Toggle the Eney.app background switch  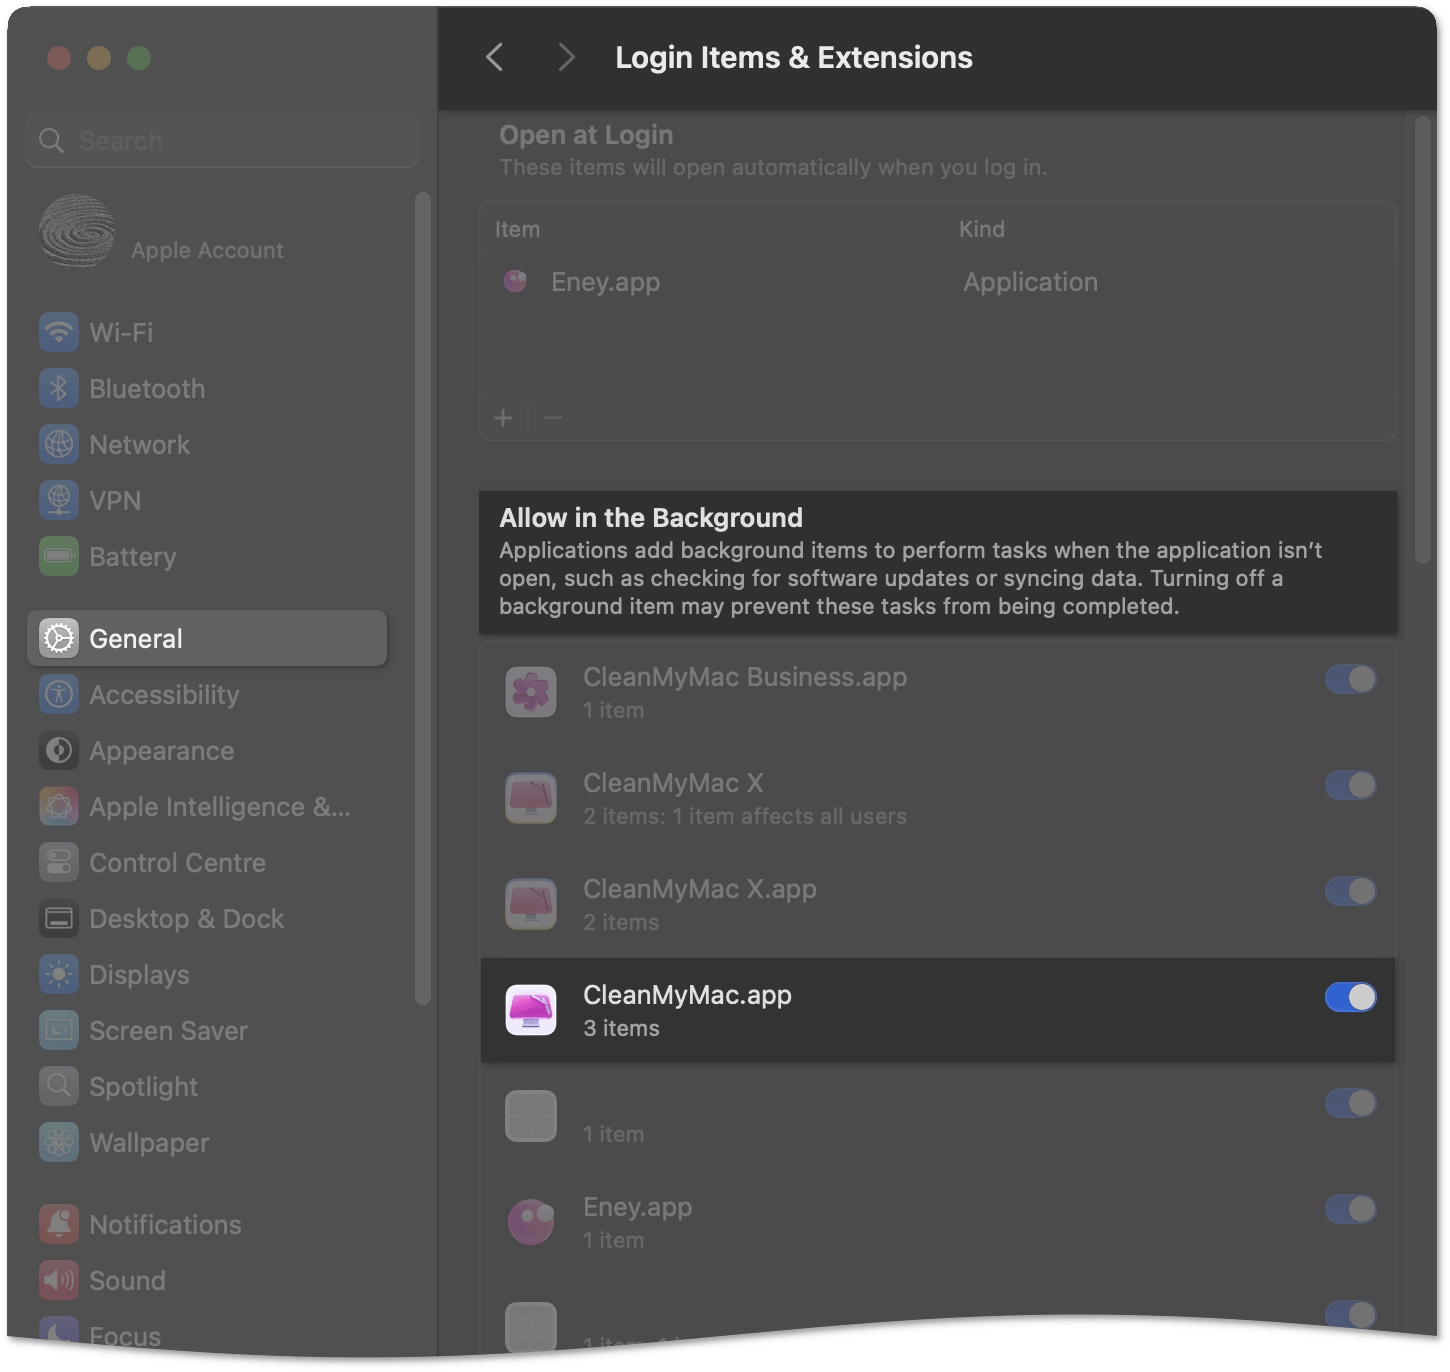pyautogui.click(x=1351, y=1209)
